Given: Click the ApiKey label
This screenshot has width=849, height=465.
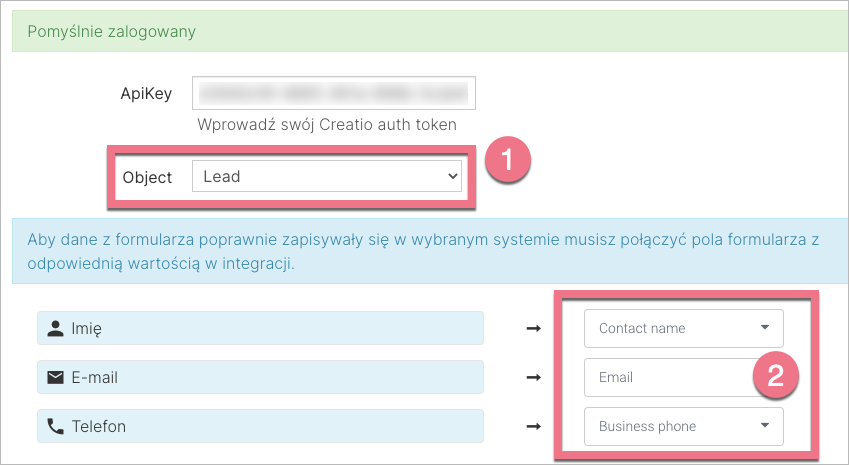Looking at the screenshot, I should coord(146,94).
